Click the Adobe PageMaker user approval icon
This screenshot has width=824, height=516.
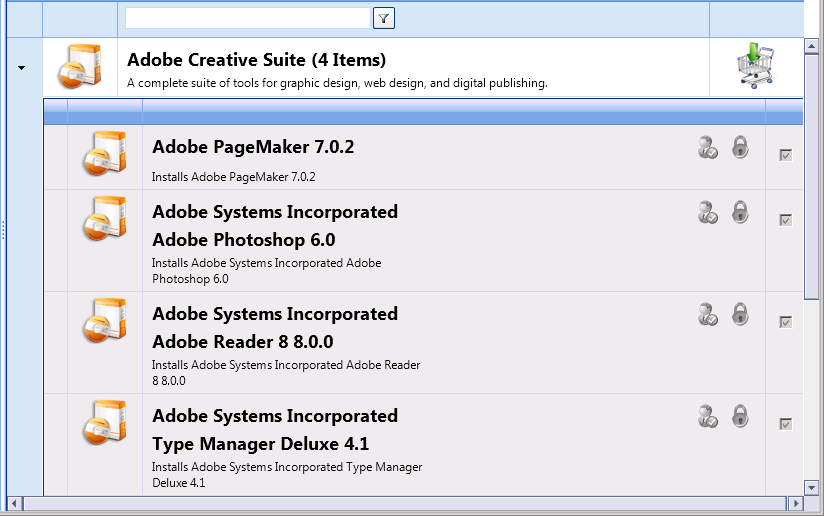[707, 147]
